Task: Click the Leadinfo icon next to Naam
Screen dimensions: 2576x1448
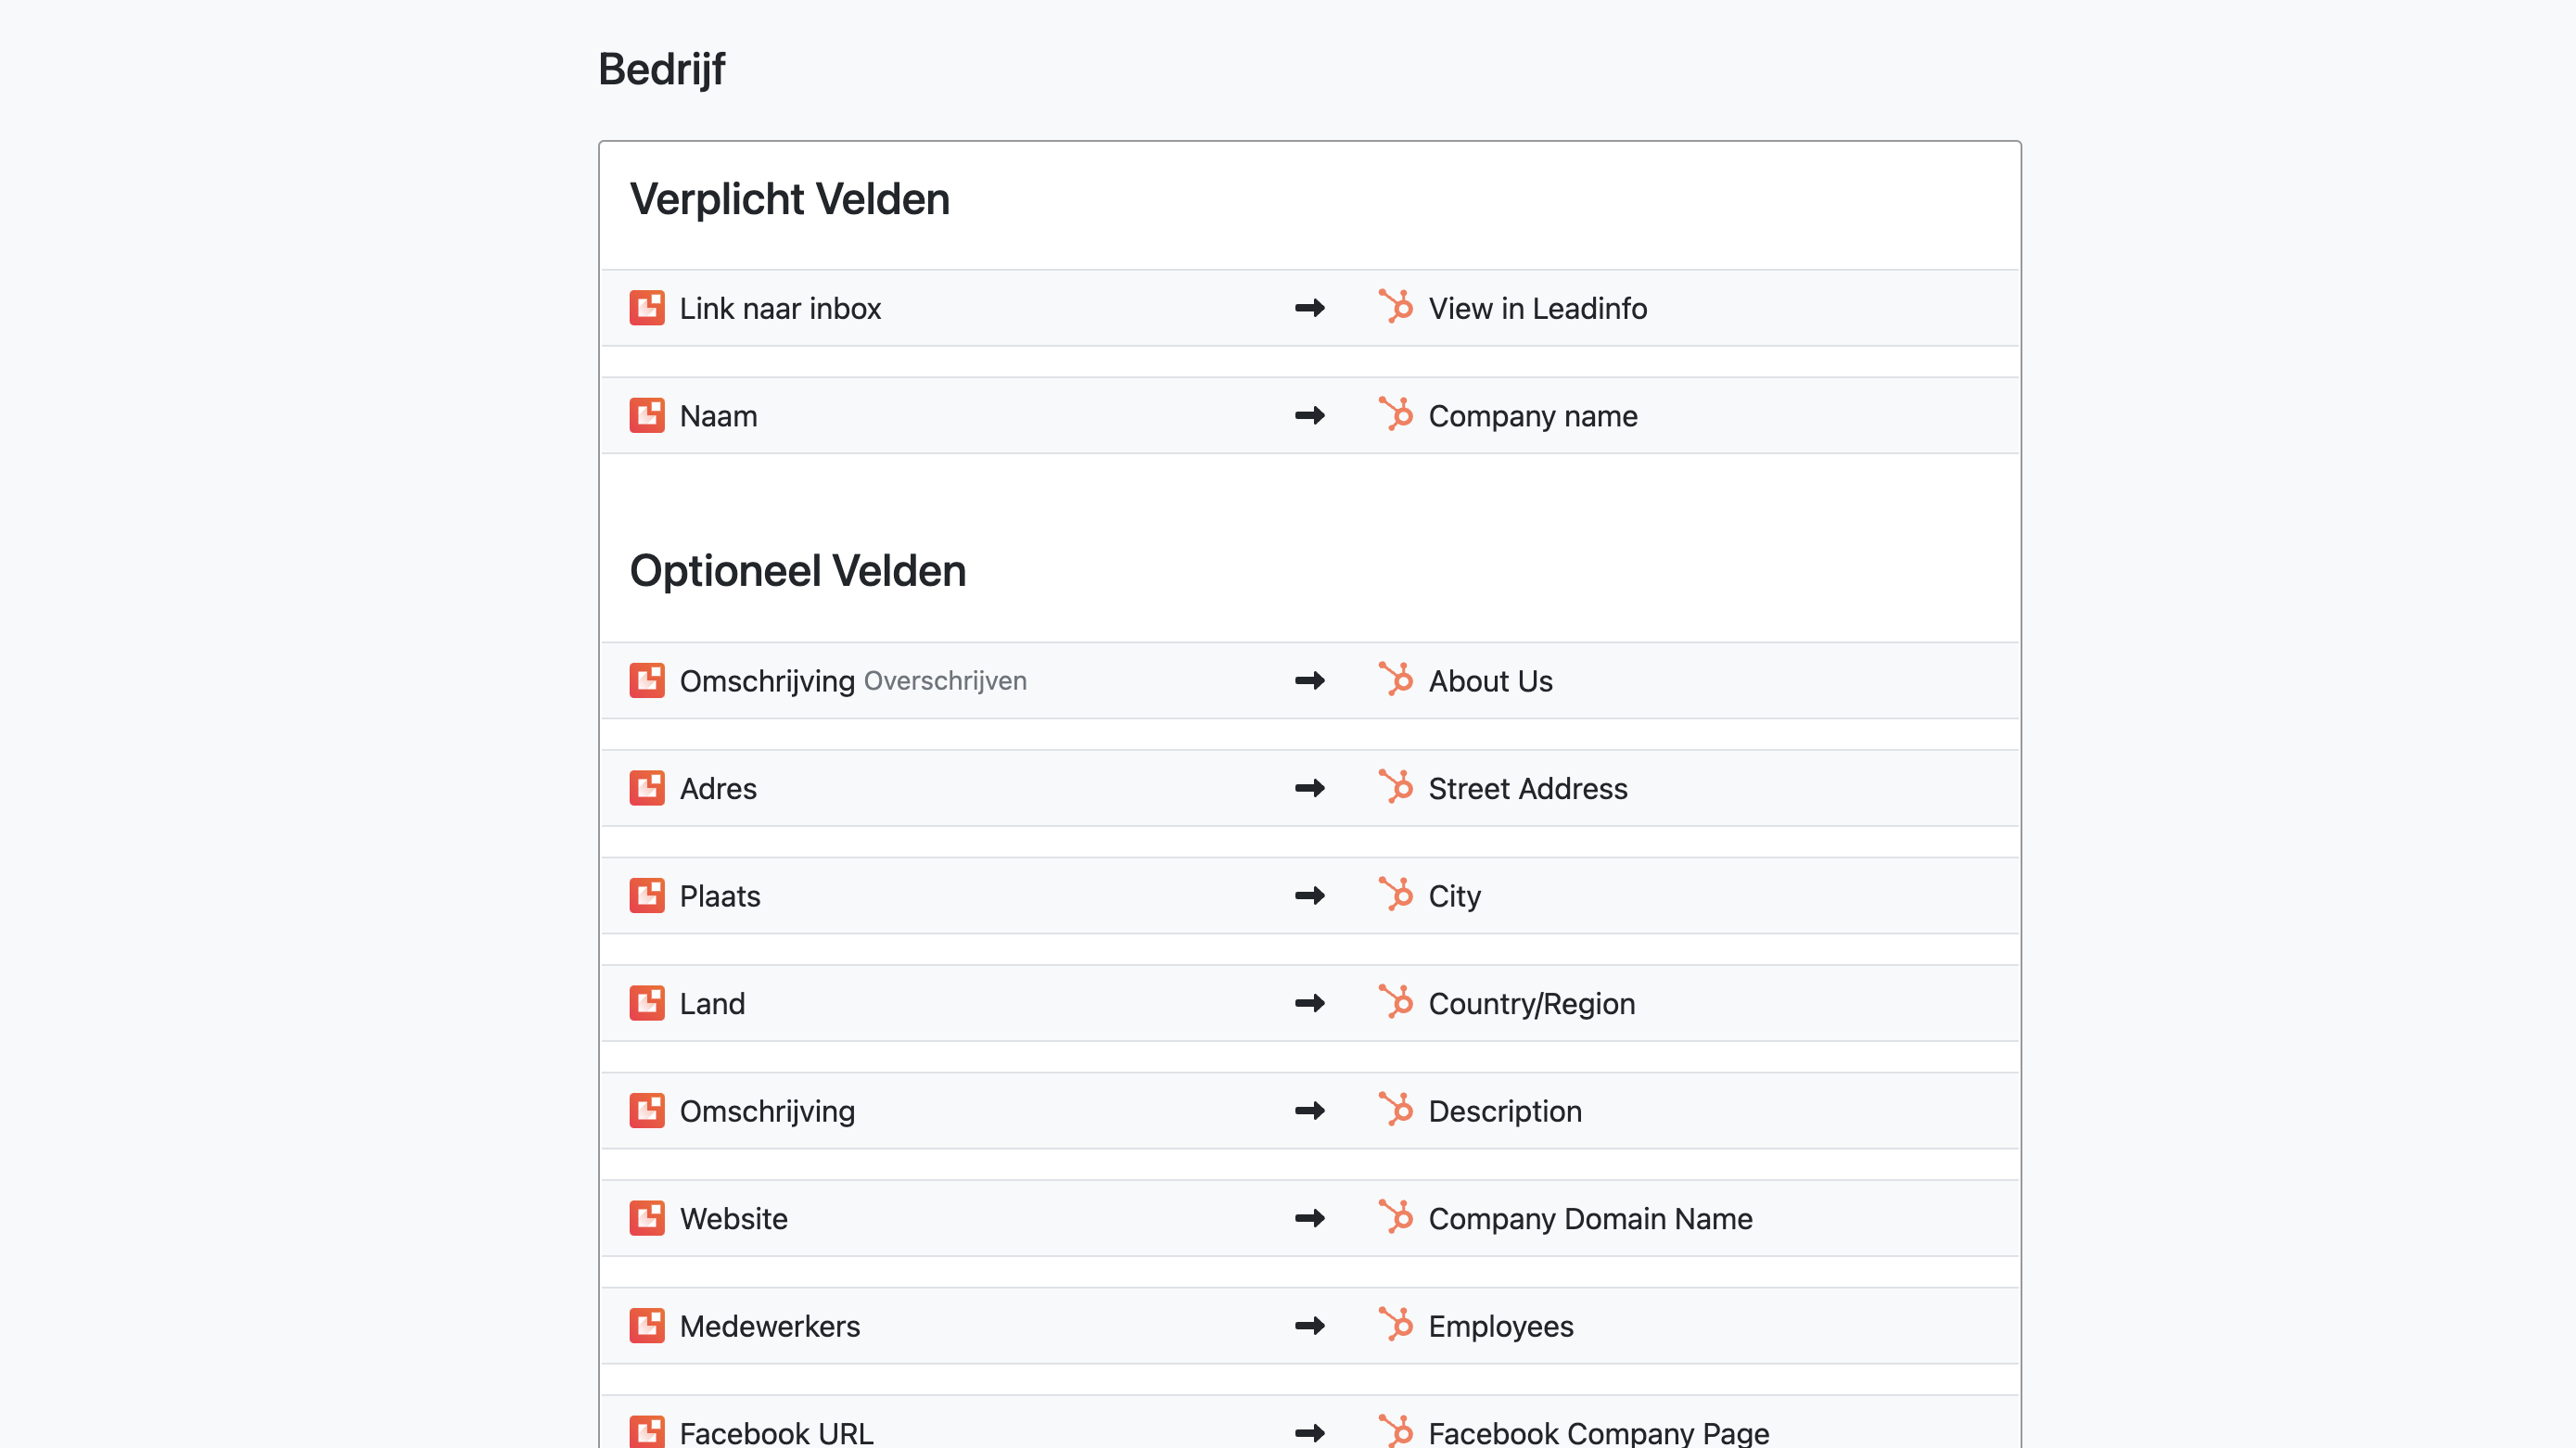Action: point(647,415)
